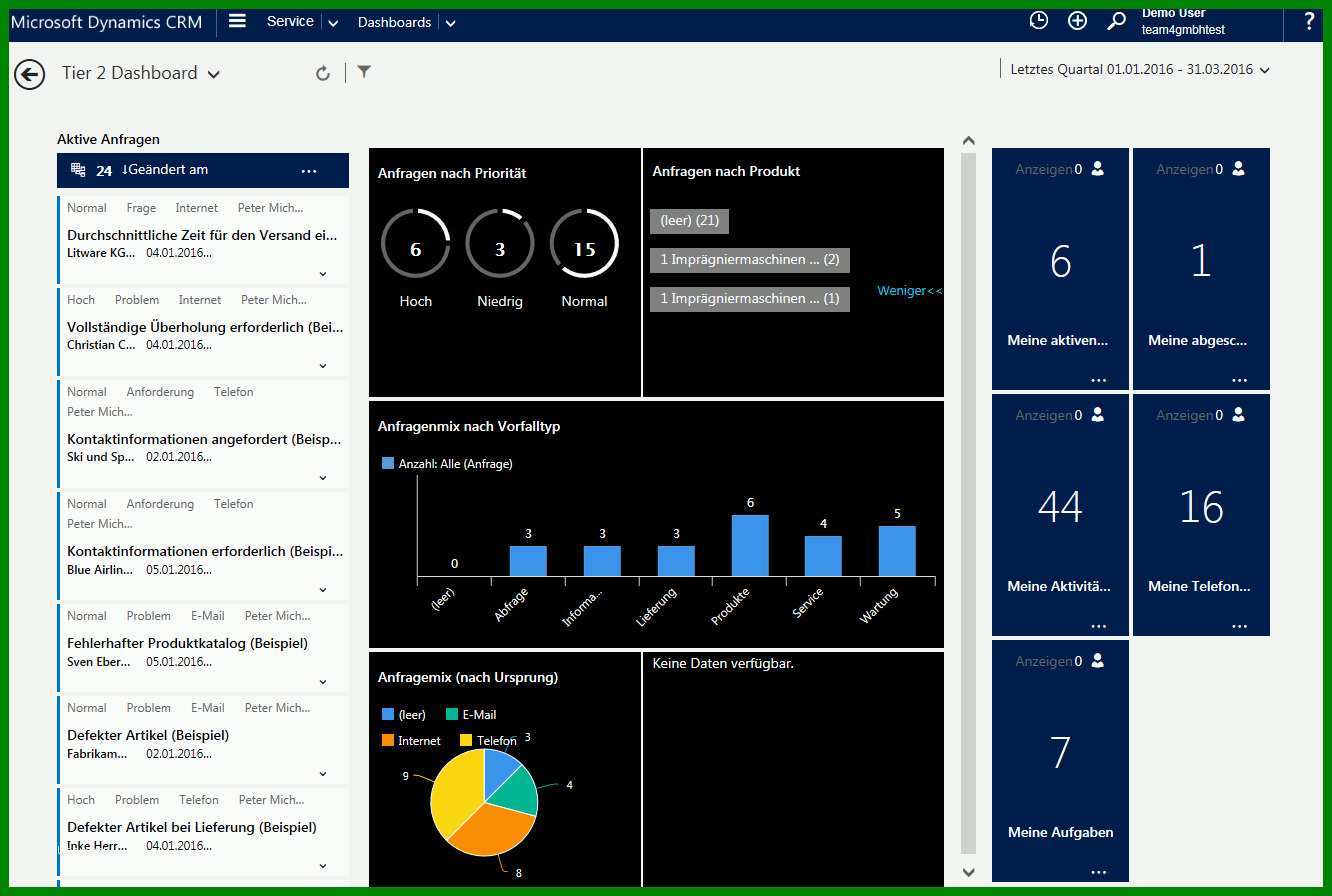Expand the Service area dropdown arrow
1332x896 pixels.
pyautogui.click(x=333, y=23)
